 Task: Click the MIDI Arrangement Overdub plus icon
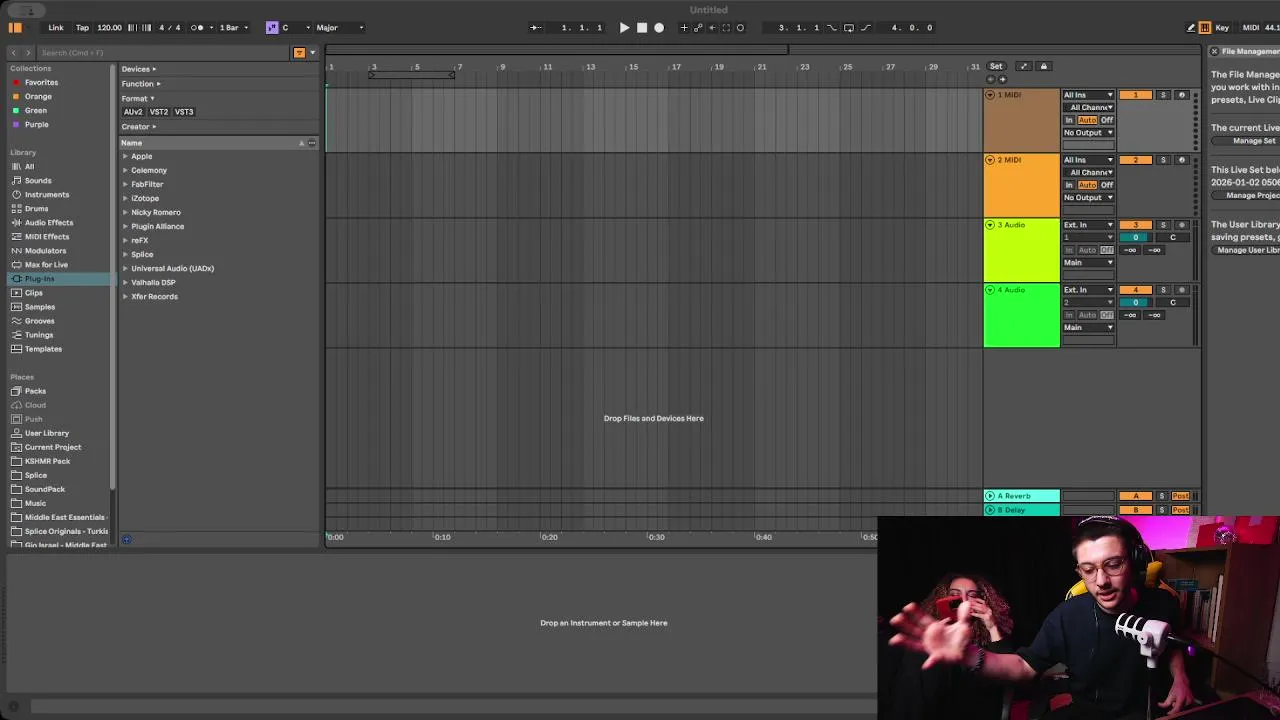[684, 28]
